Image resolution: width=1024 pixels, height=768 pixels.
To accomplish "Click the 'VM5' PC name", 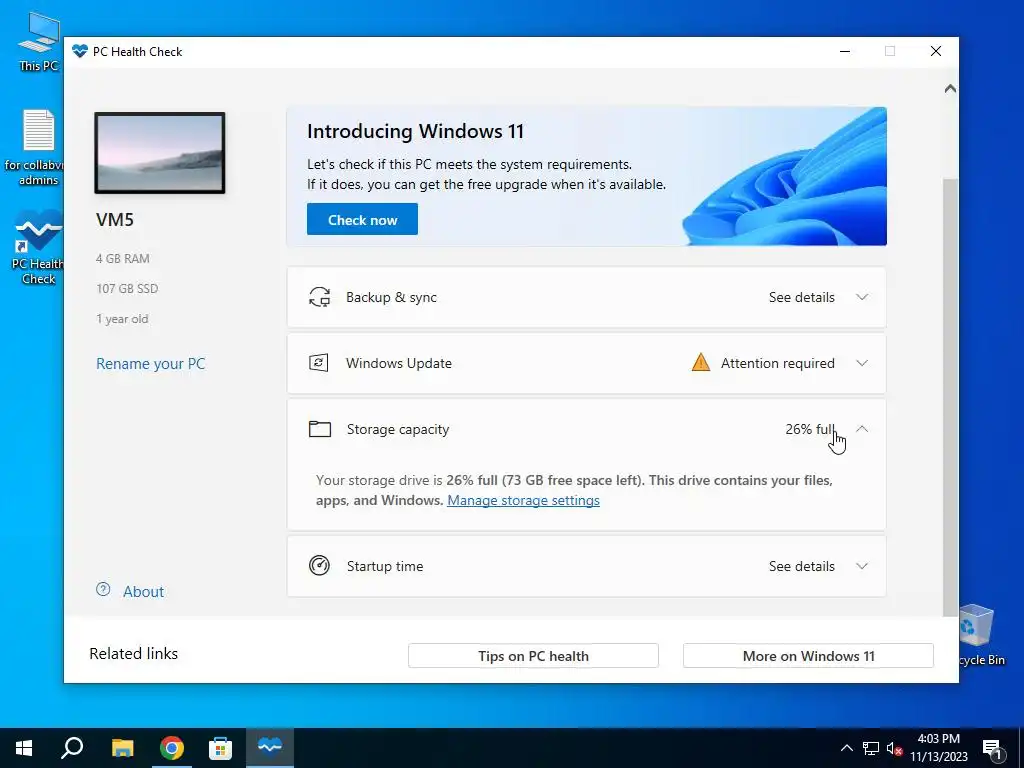I will [x=115, y=219].
